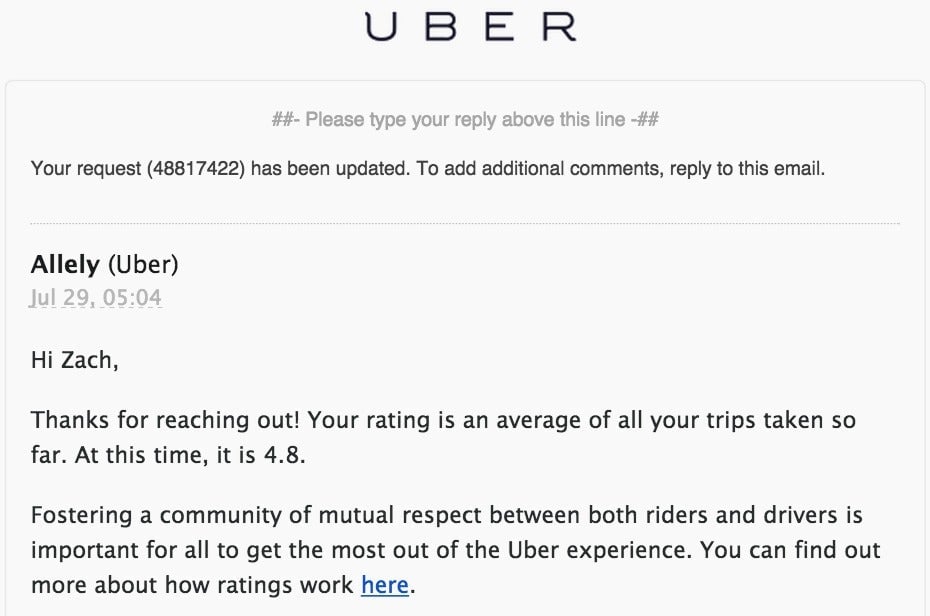
Task: Click the request number 48817422
Action: point(193,169)
